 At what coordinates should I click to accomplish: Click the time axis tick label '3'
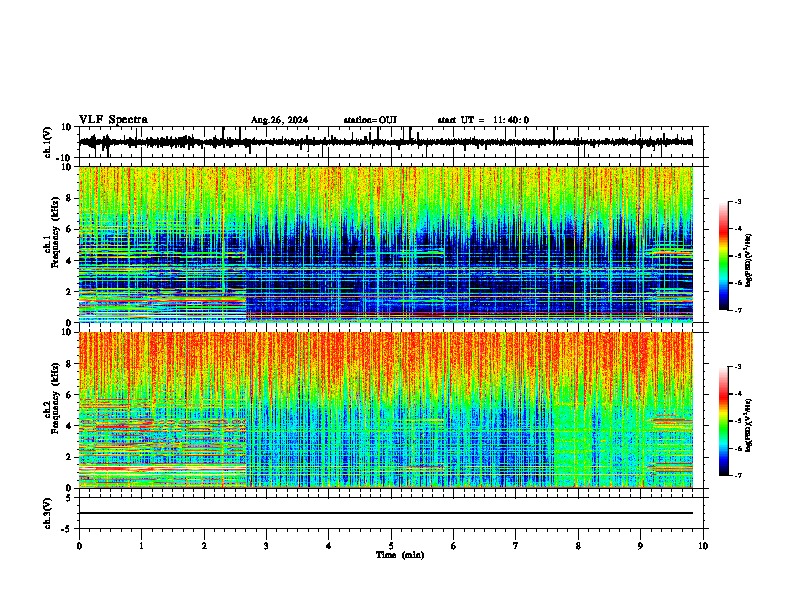coord(266,546)
